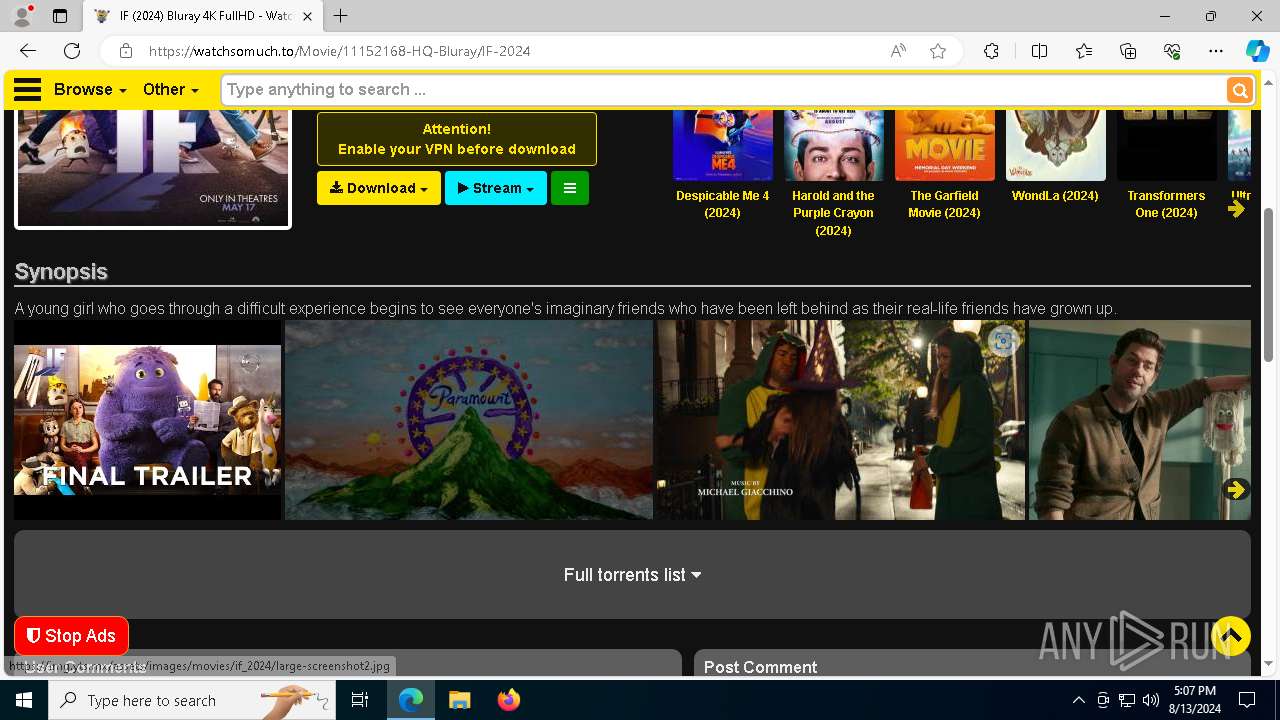Open Collections icon in Edge toolbar
This screenshot has height=720, width=1280.
tap(1128, 51)
